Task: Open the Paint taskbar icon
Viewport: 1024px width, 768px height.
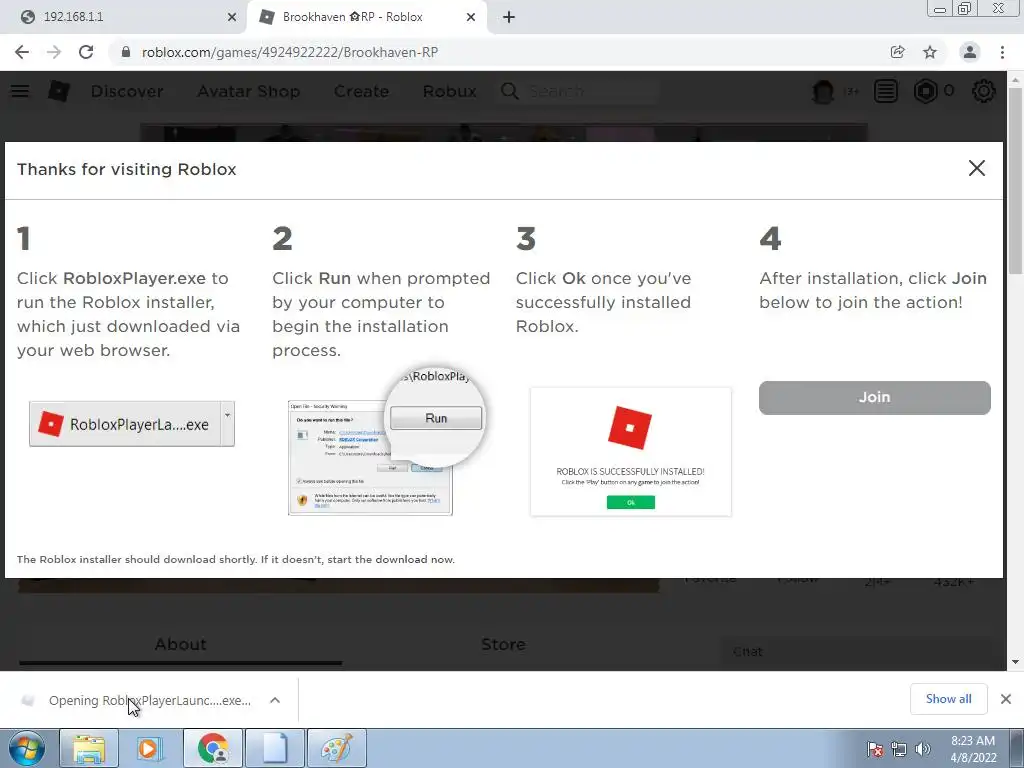Action: click(x=336, y=748)
